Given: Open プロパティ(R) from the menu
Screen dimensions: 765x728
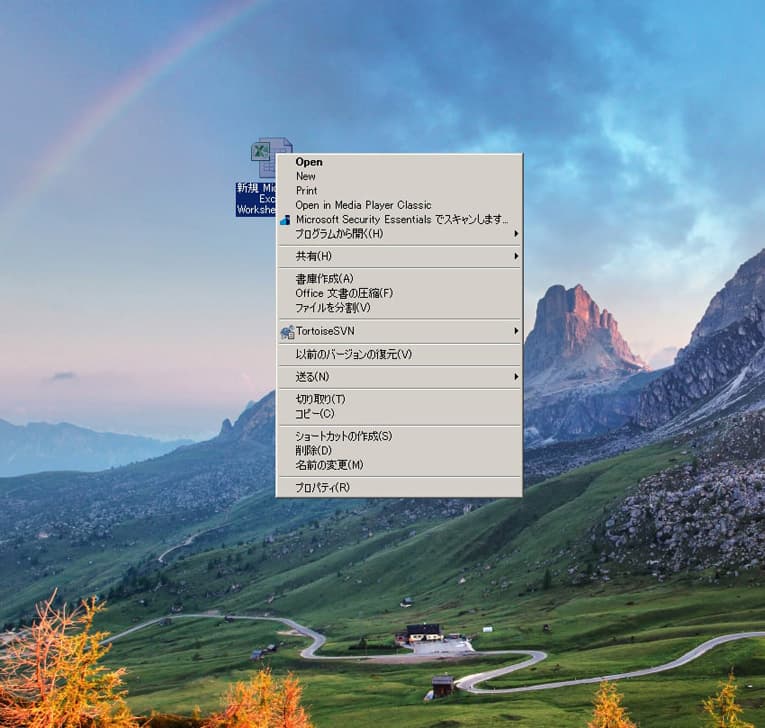Looking at the screenshot, I should (x=322, y=487).
